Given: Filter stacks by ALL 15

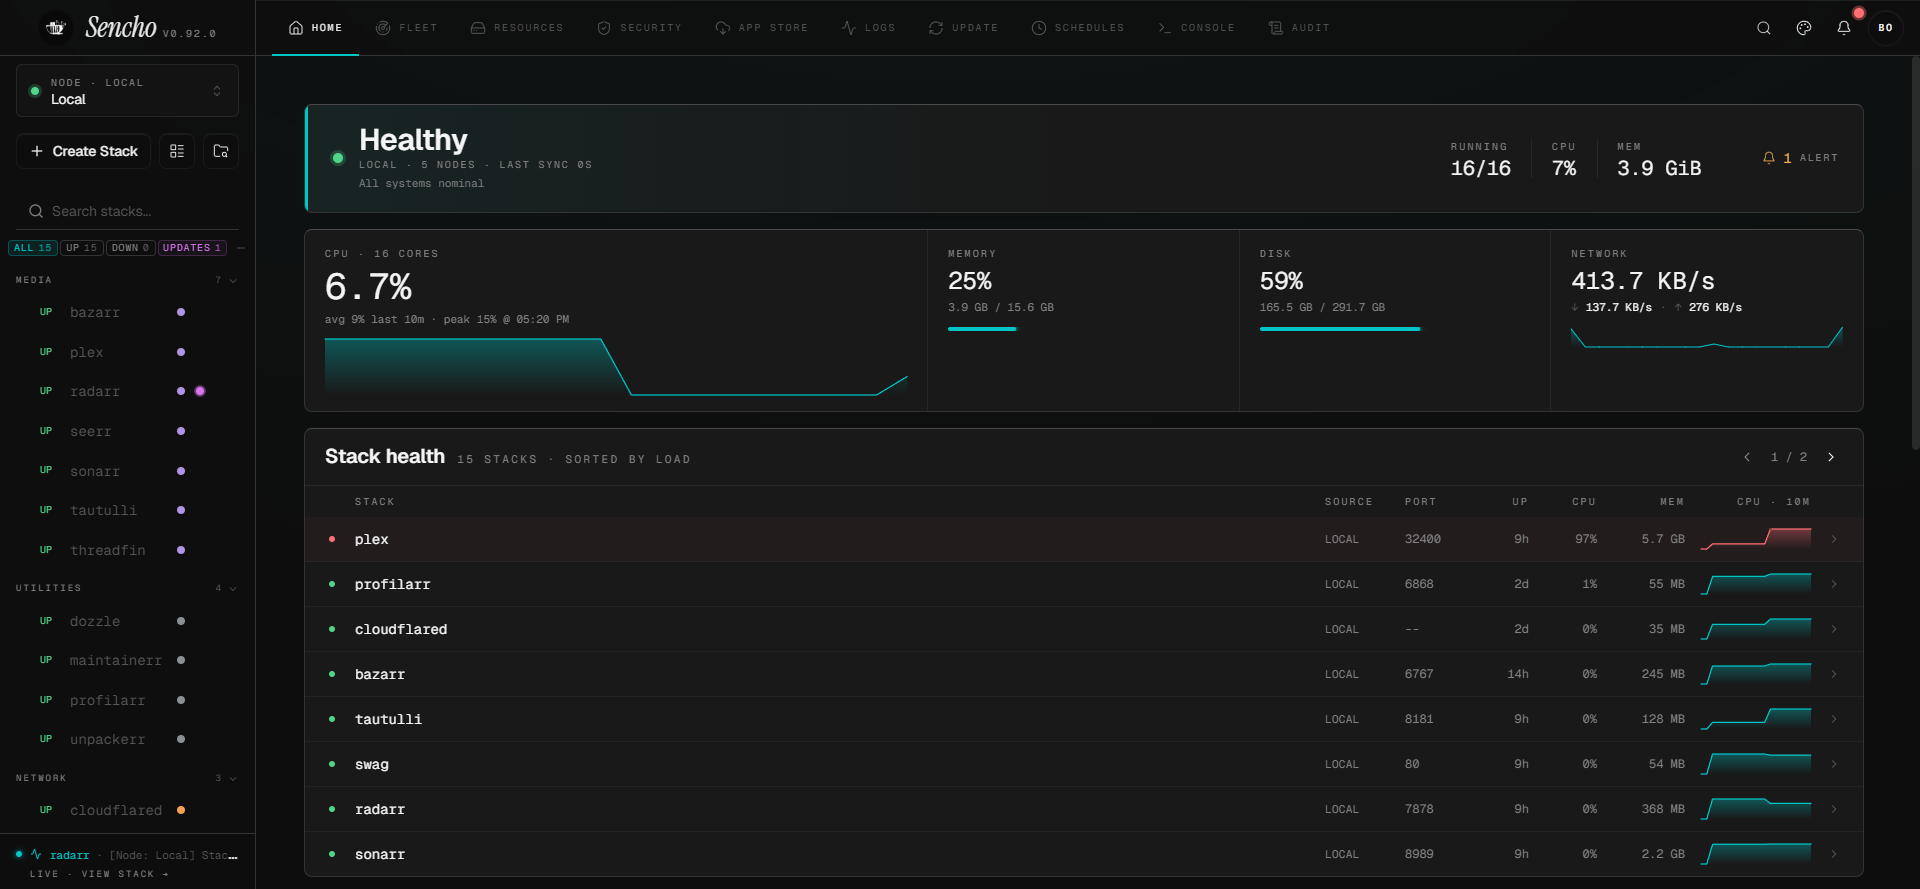Looking at the screenshot, I should click(x=33, y=248).
